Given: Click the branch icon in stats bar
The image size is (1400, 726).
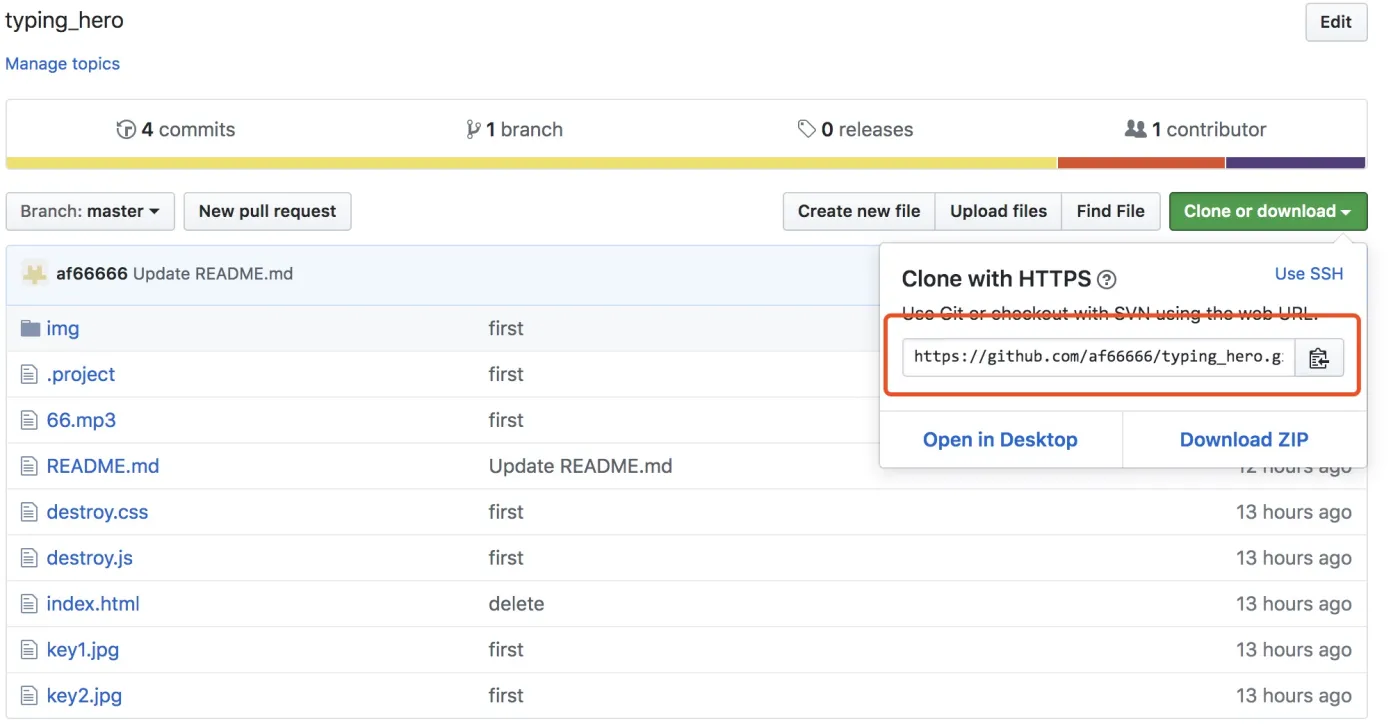Looking at the screenshot, I should [x=474, y=130].
